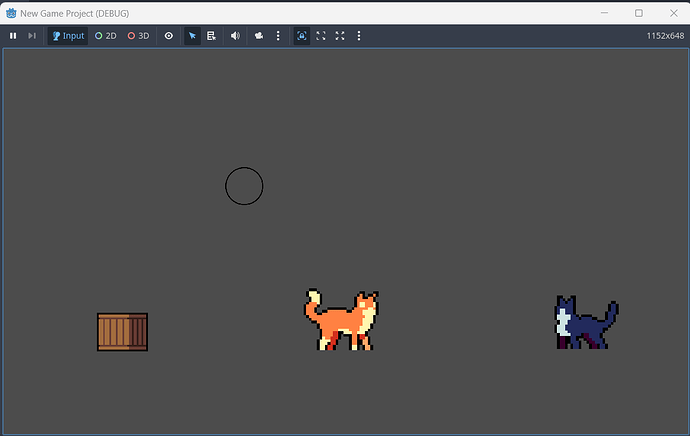Open camera options three-dot menu
The height and width of the screenshot is (436, 690).
(x=278, y=36)
